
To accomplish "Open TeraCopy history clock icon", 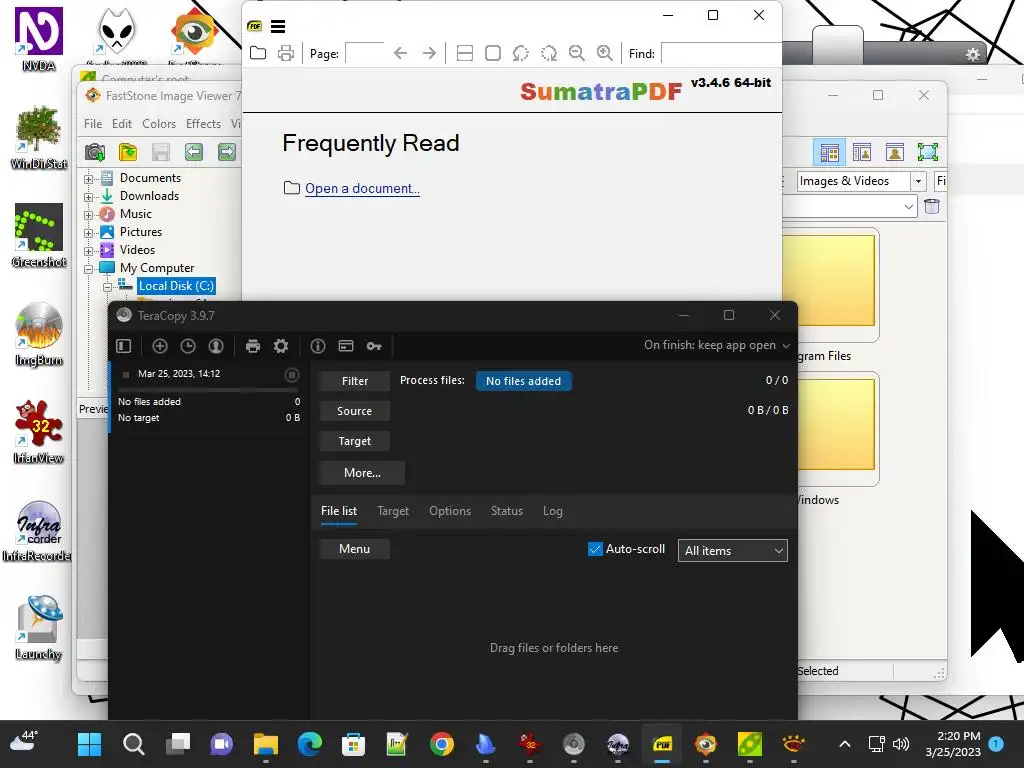I will [x=188, y=346].
